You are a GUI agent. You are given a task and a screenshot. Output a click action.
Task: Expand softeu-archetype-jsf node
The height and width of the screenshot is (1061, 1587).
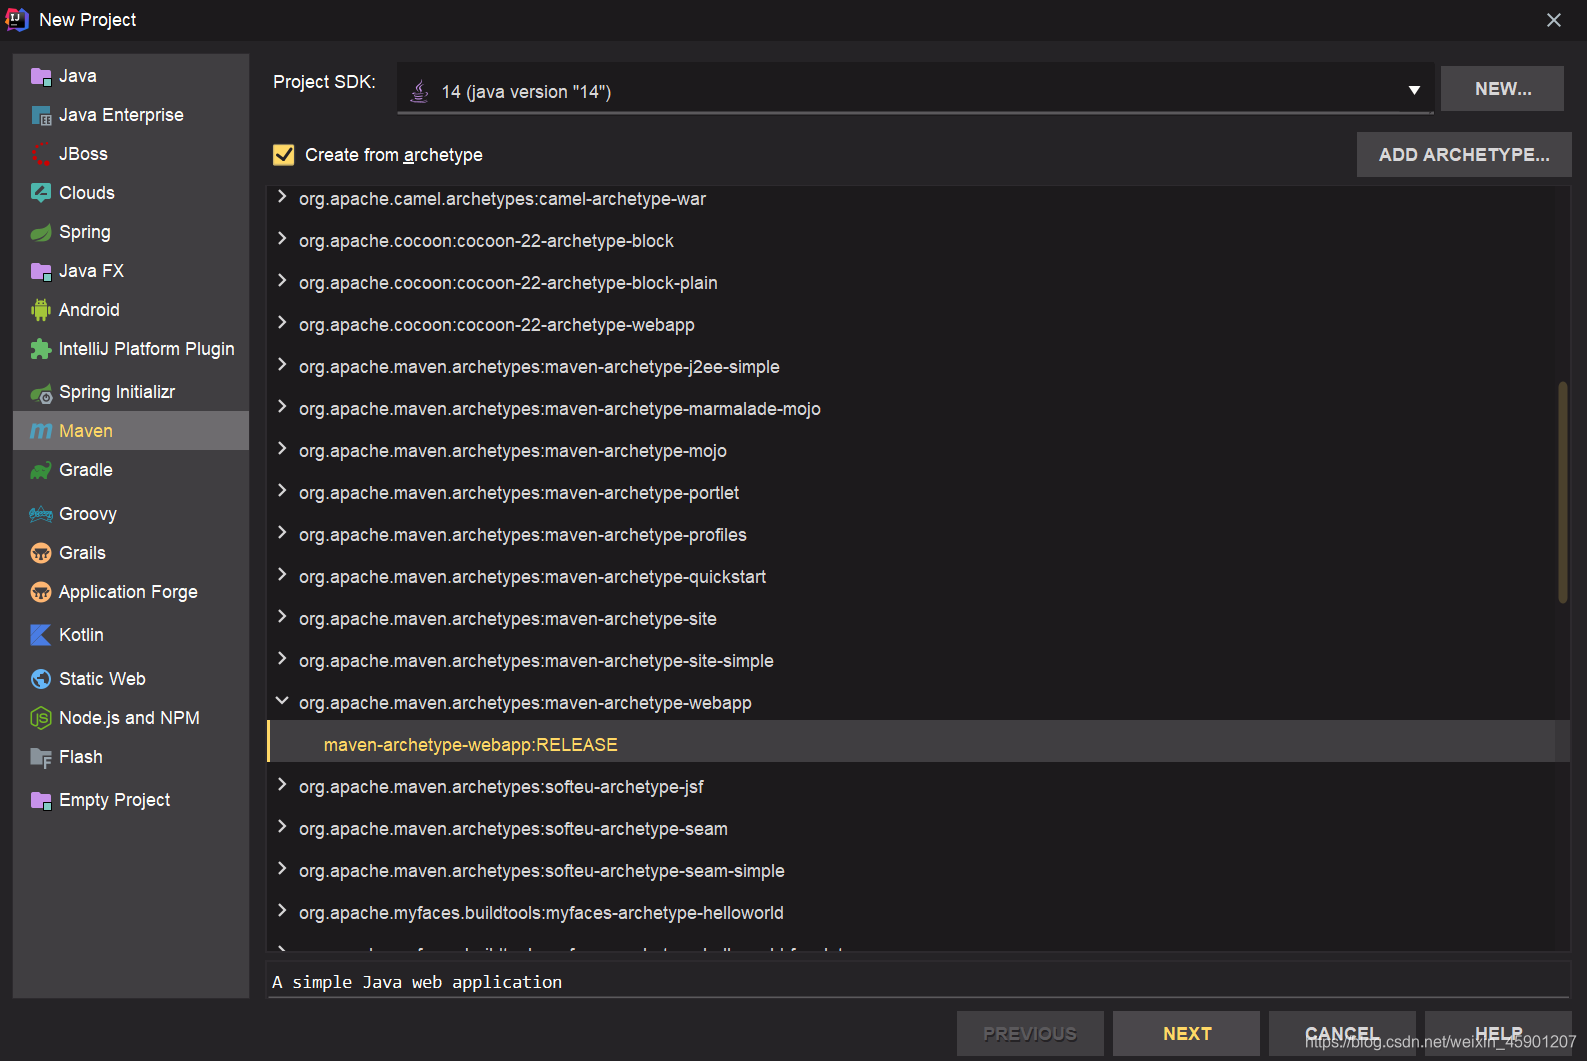[282, 786]
